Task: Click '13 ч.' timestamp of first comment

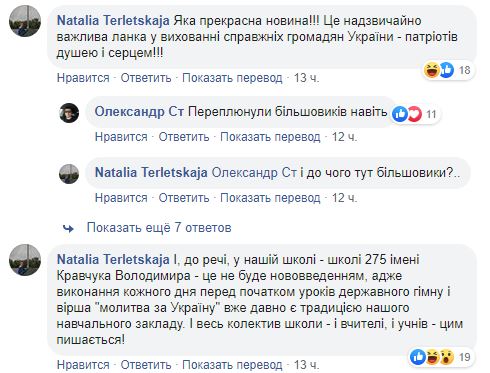Action: 306,78
